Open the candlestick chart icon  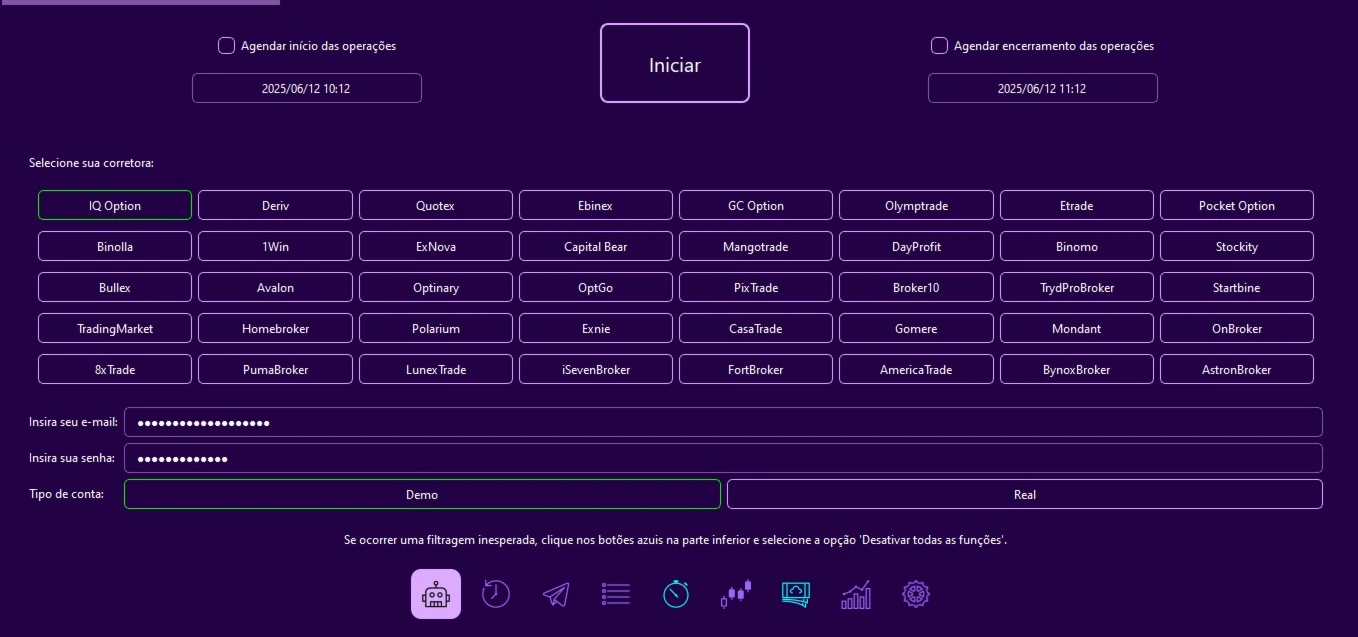point(736,594)
